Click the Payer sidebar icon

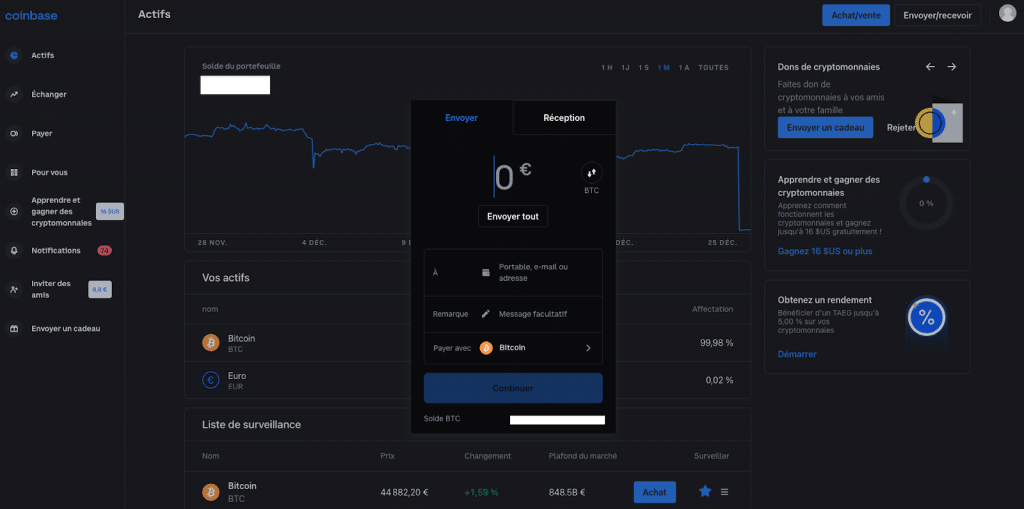click(14, 133)
